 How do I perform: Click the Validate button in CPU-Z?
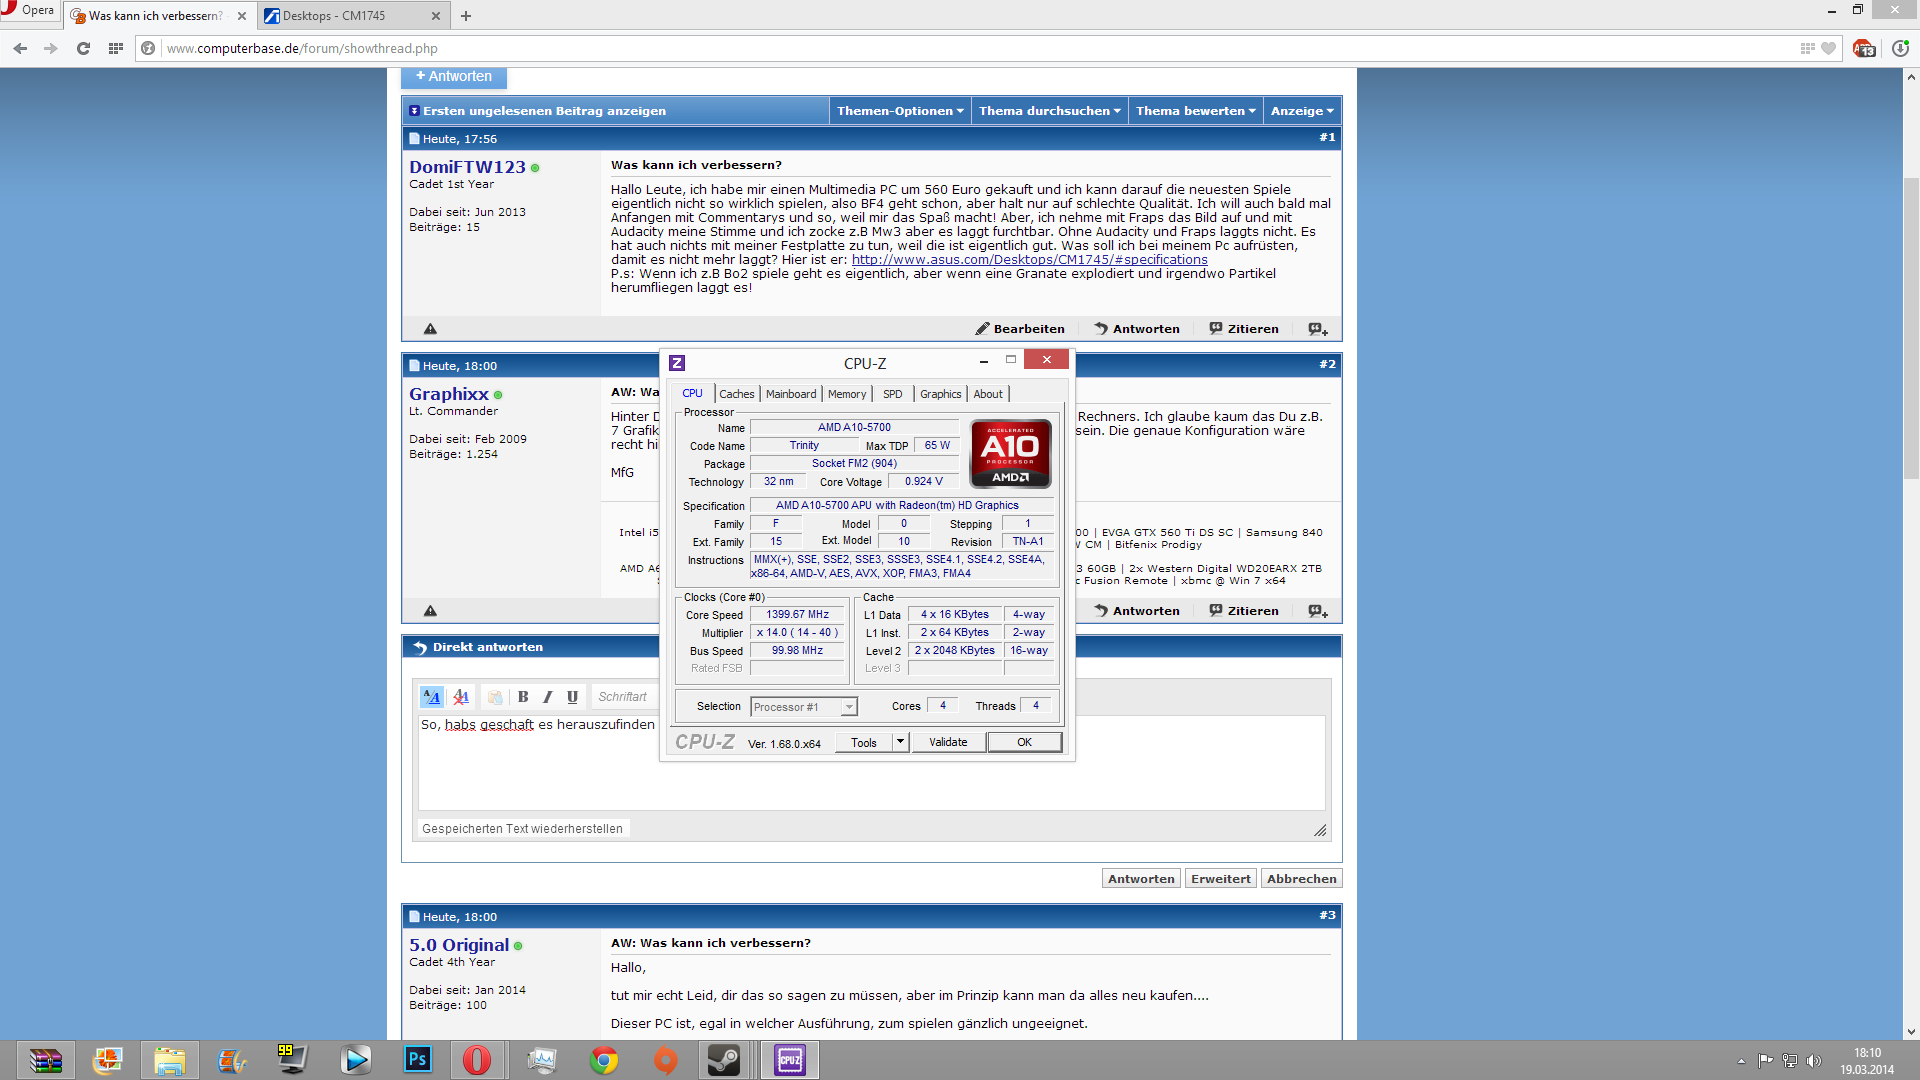pyautogui.click(x=948, y=742)
